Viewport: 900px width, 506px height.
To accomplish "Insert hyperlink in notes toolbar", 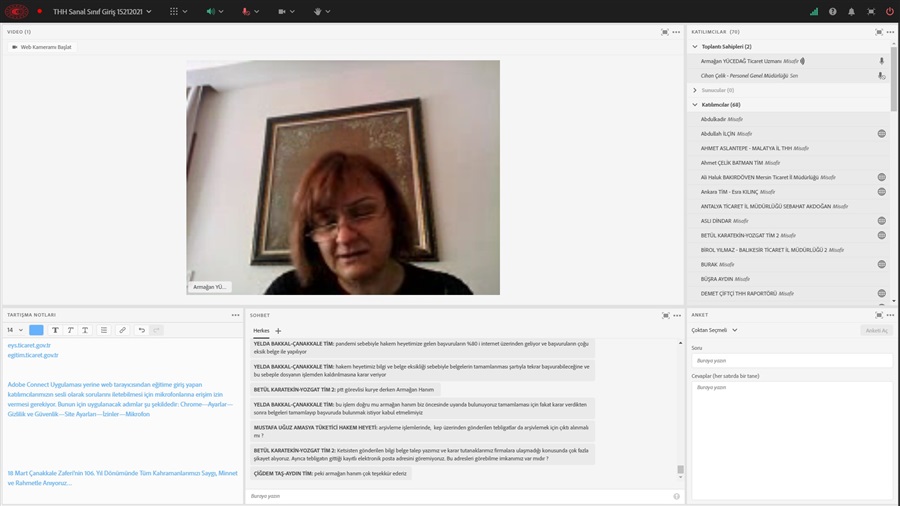I will [122, 330].
